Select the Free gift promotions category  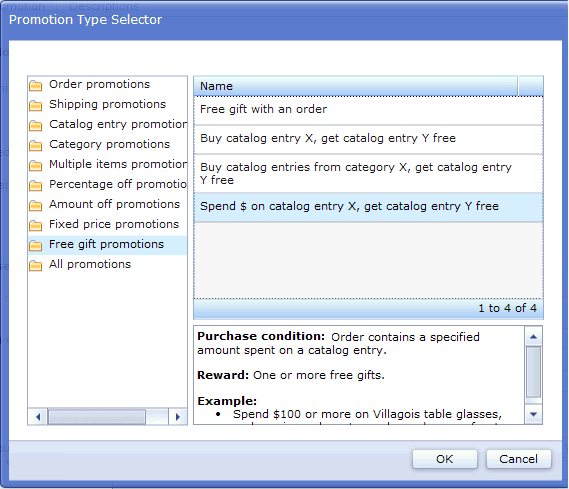[107, 245]
